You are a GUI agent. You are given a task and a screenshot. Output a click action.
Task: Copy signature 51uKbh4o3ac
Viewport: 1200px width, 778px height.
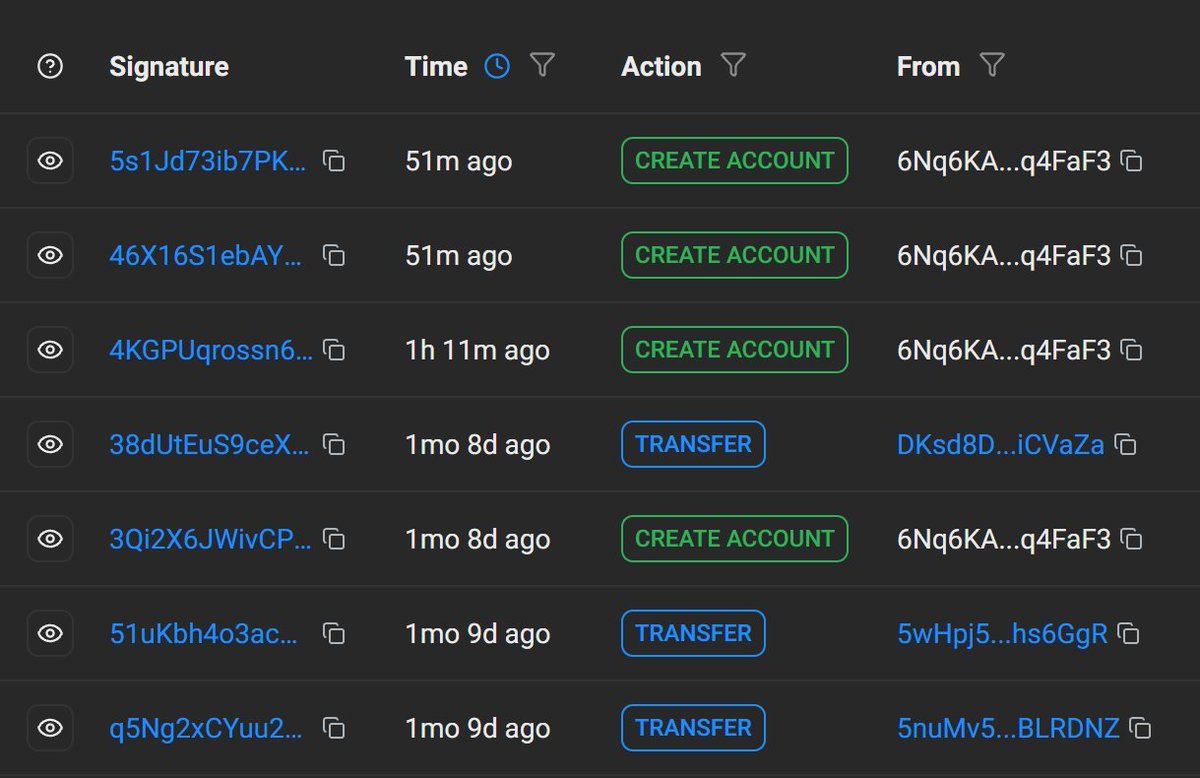(334, 633)
